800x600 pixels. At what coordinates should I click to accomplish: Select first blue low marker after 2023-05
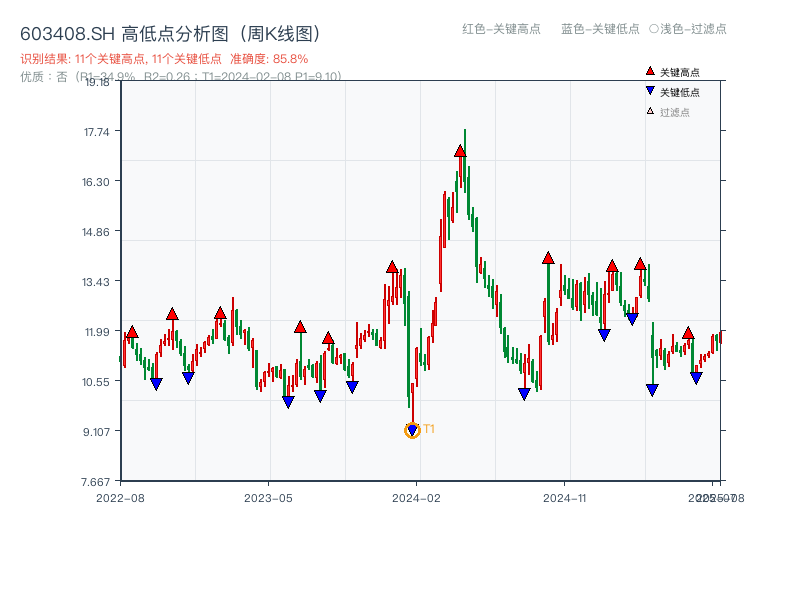tap(288, 402)
